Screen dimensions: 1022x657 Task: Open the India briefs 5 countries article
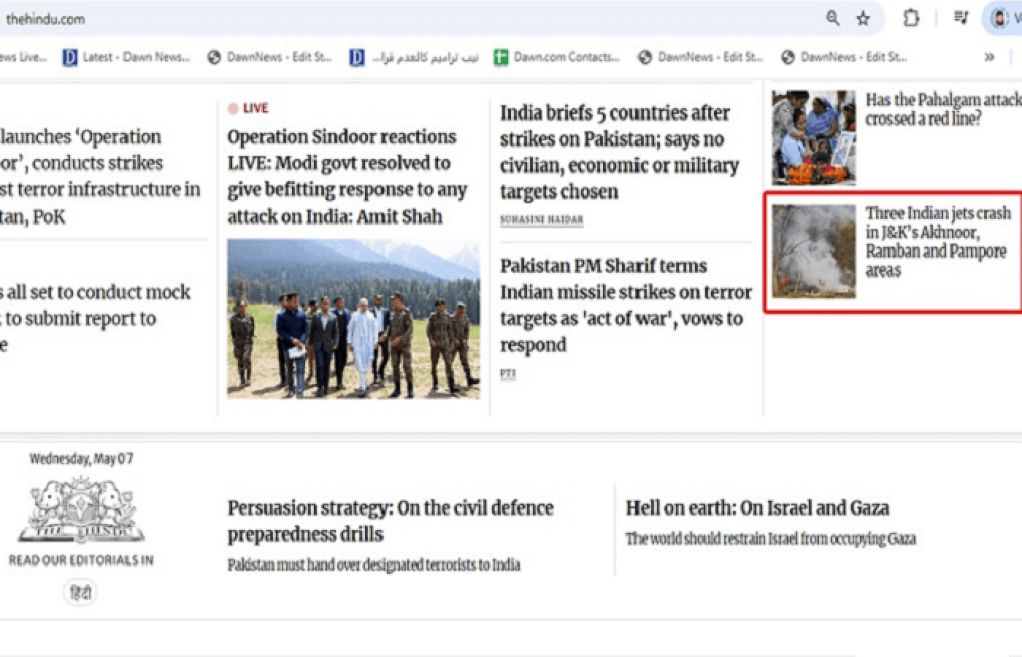coord(620,152)
